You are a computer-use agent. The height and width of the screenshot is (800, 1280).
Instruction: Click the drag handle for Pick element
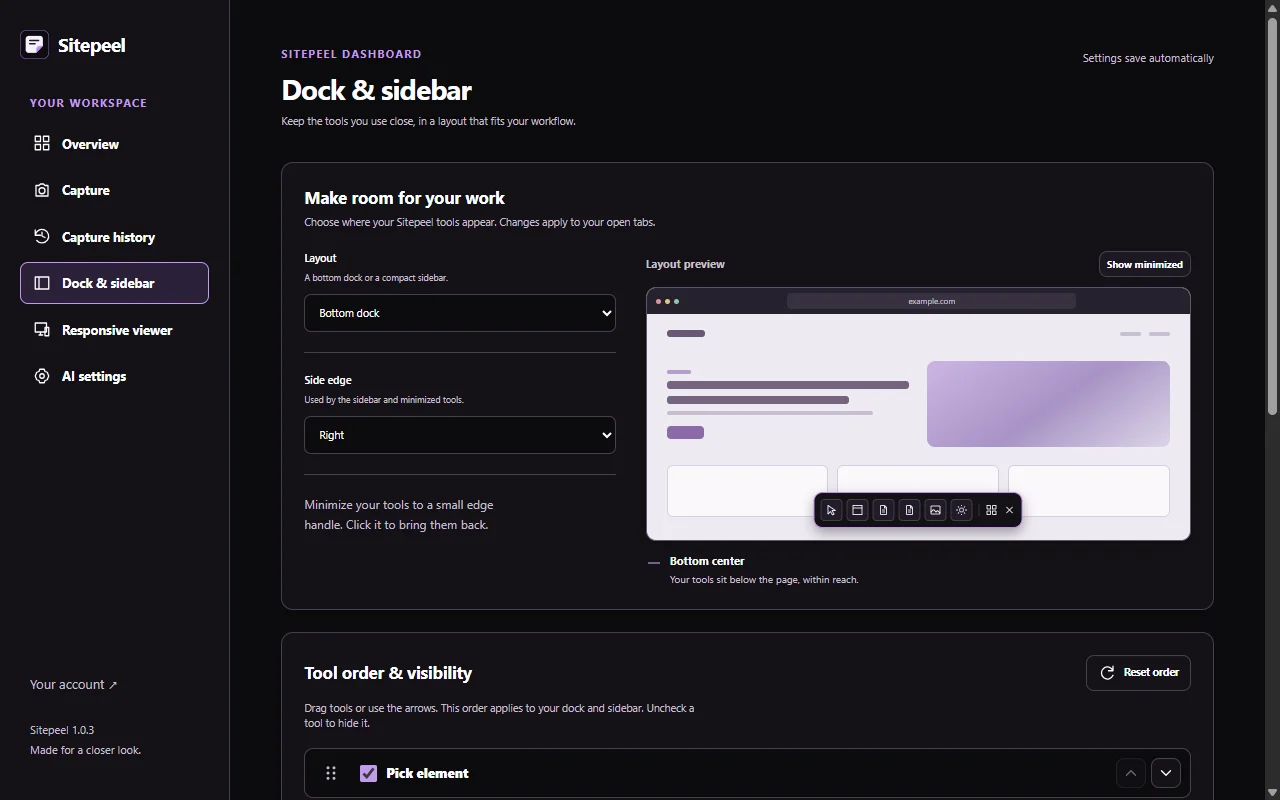(x=331, y=773)
